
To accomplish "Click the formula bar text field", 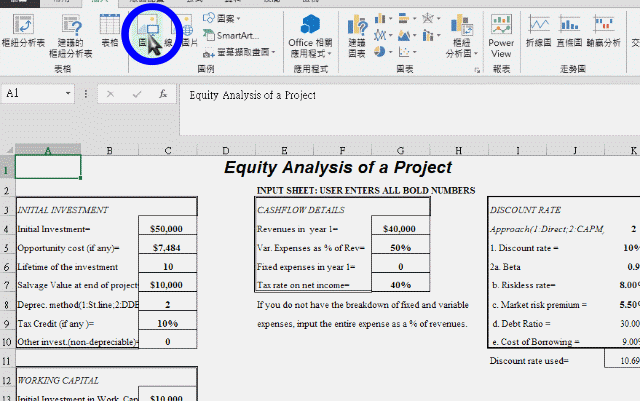I will tap(408, 110).
